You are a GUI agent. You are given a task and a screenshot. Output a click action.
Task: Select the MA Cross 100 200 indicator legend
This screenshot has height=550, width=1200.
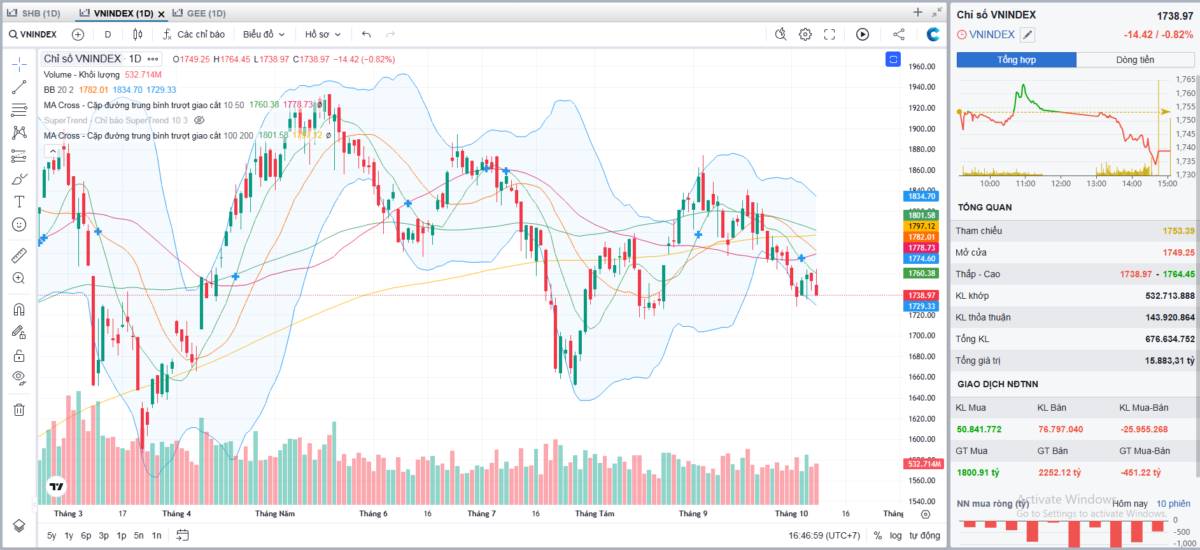(x=149, y=135)
